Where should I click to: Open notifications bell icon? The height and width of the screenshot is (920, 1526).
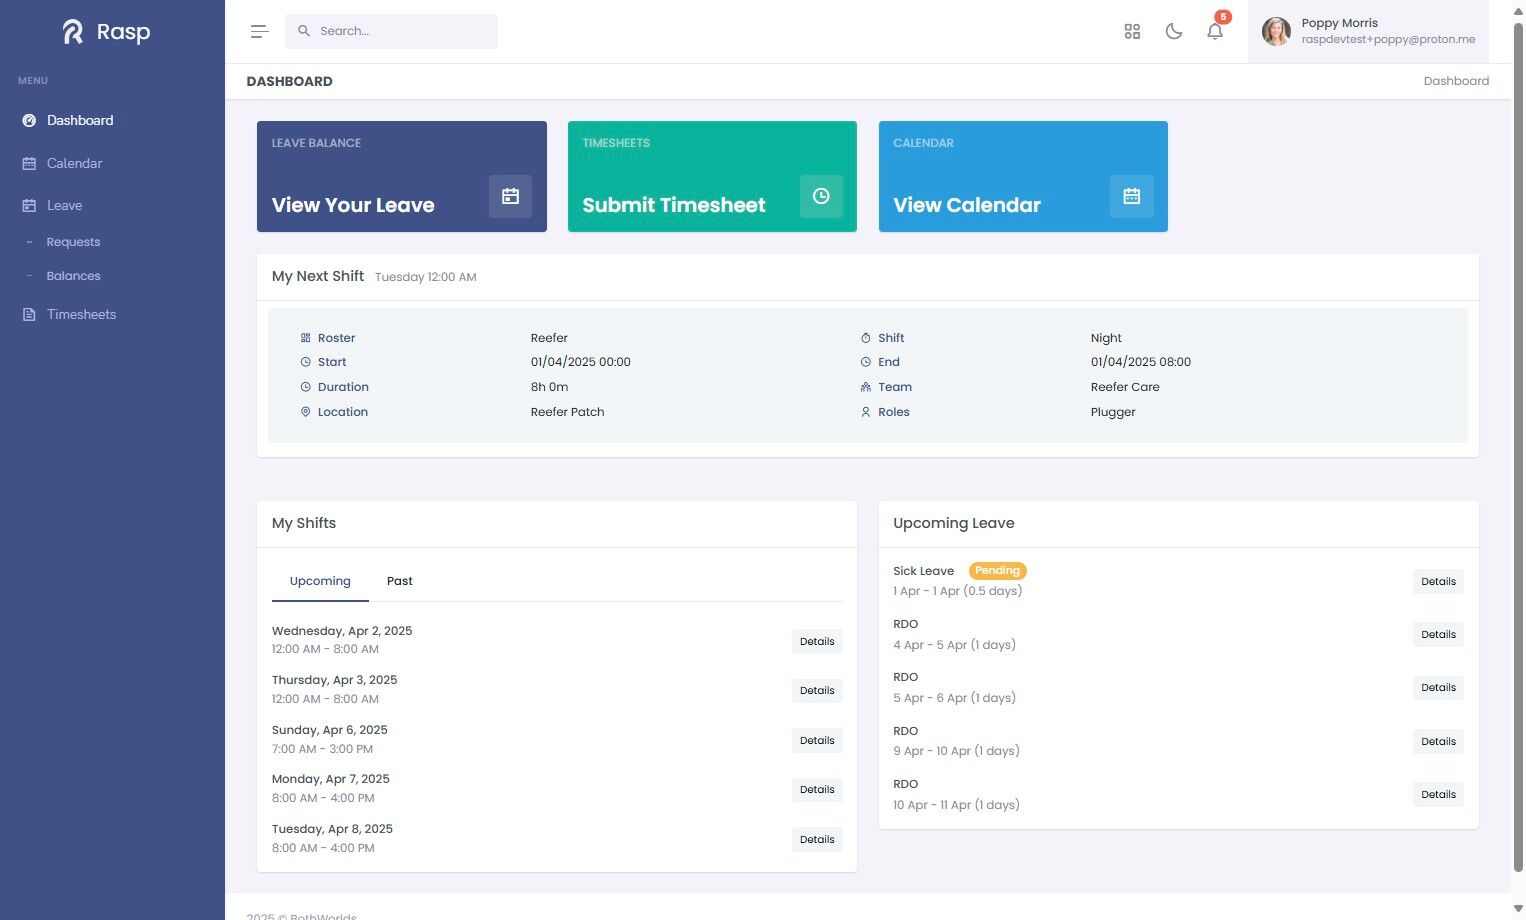pyautogui.click(x=1215, y=31)
